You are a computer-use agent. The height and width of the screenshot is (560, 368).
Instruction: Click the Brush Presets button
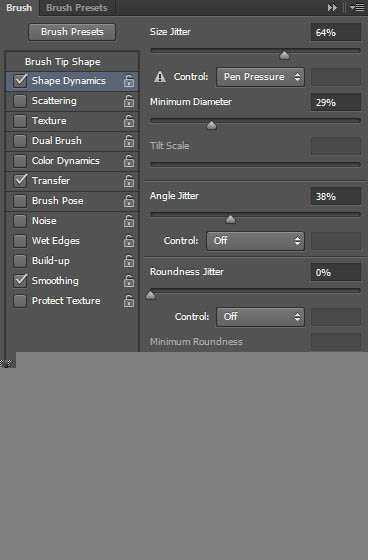tap(72, 32)
